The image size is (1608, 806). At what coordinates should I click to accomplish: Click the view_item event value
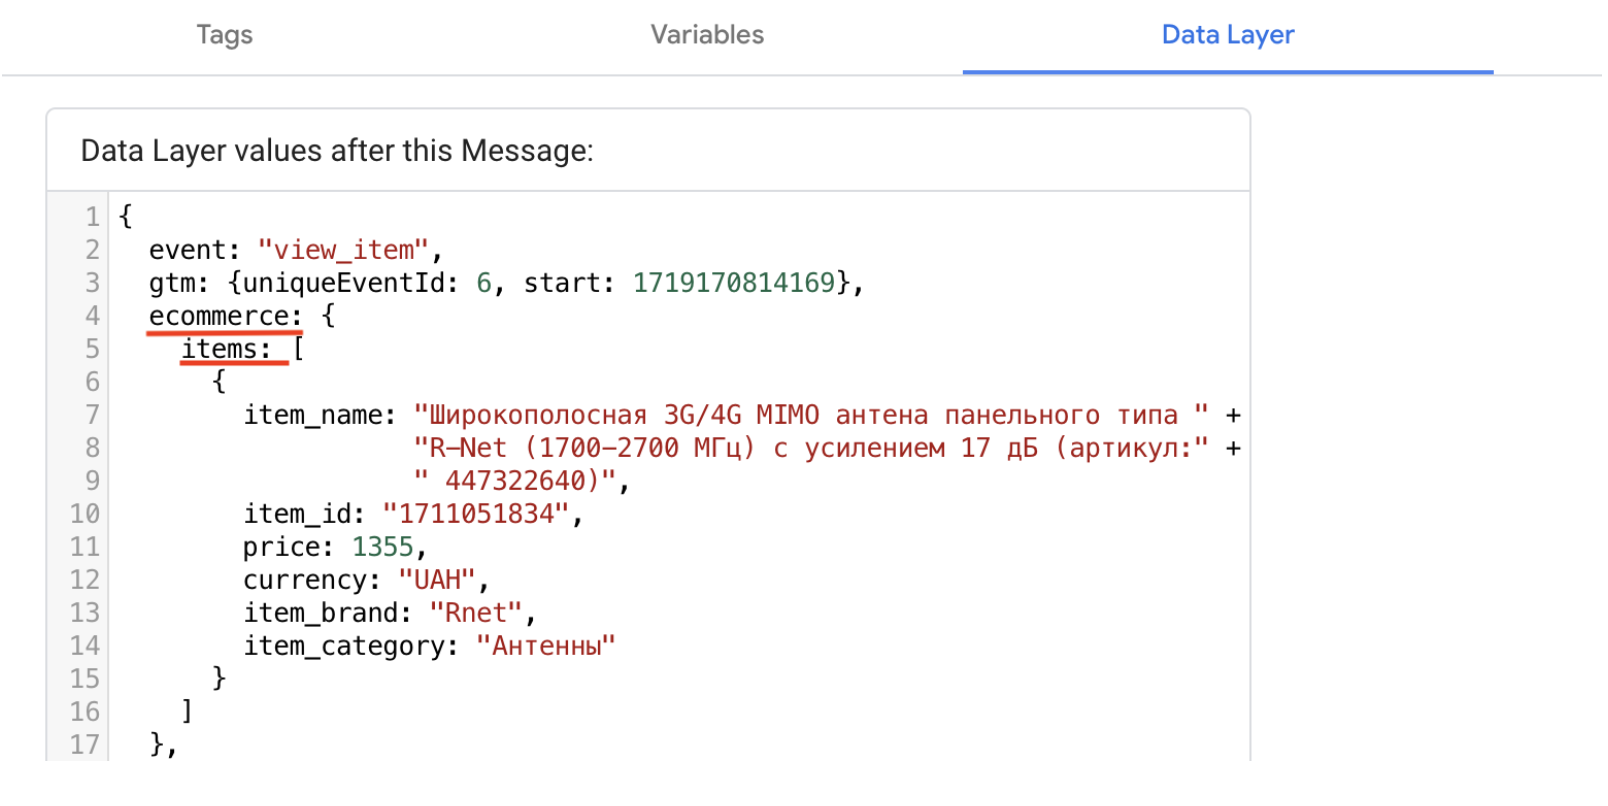tap(343, 250)
